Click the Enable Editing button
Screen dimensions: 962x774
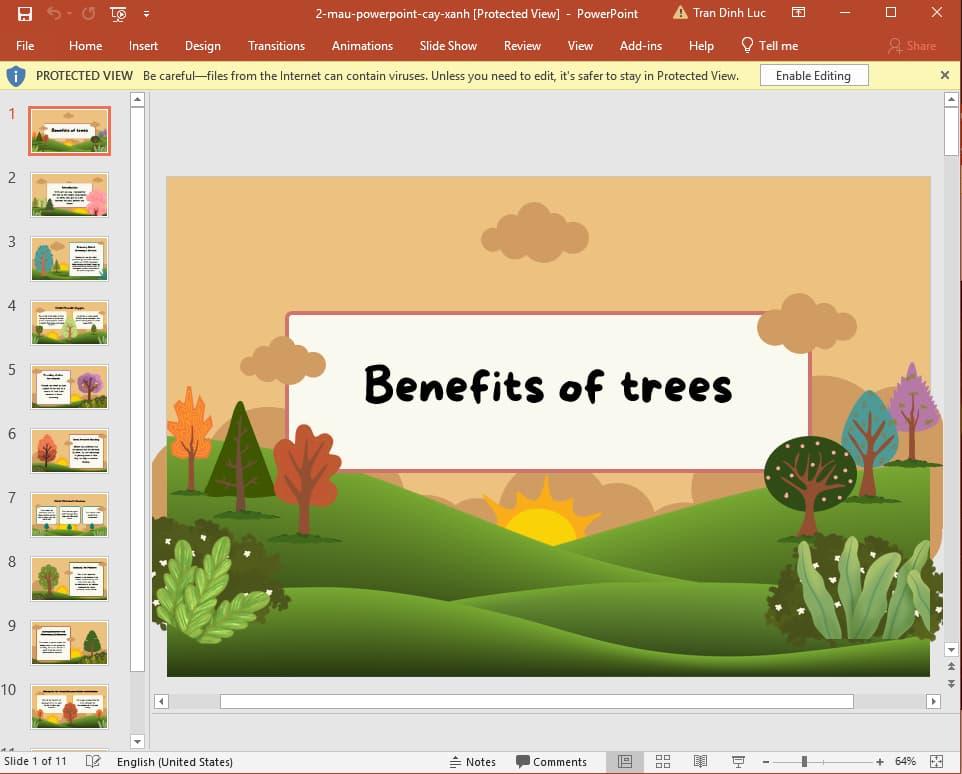tap(813, 75)
